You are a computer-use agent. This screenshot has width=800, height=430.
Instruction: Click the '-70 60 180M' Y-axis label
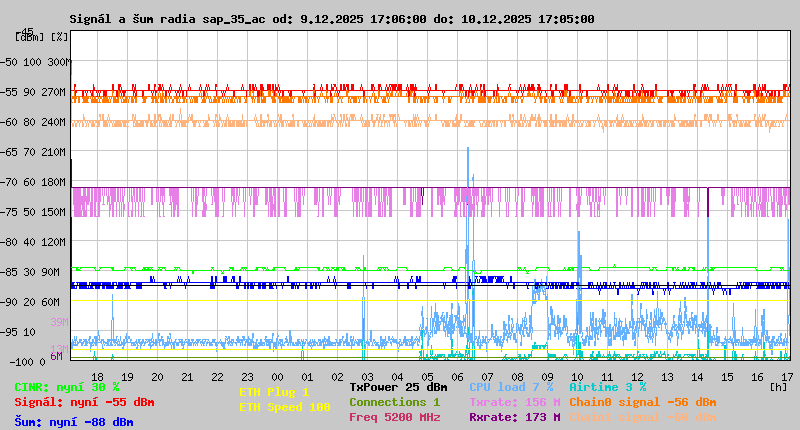coord(39,182)
